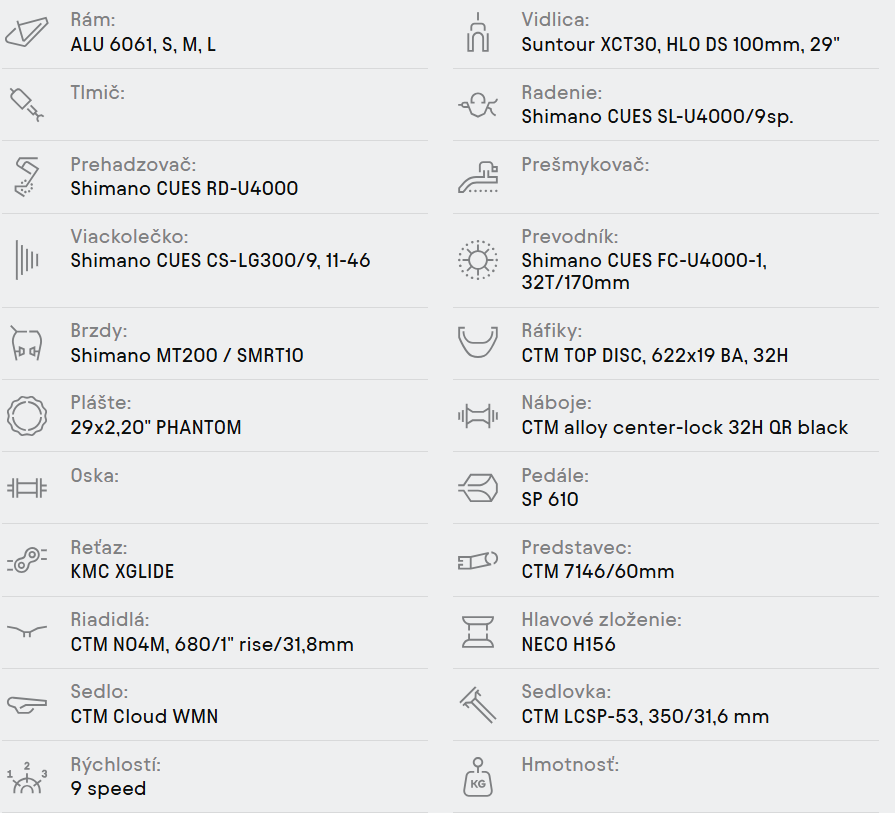Click the 'Hmotnosť:' label

coord(570,764)
